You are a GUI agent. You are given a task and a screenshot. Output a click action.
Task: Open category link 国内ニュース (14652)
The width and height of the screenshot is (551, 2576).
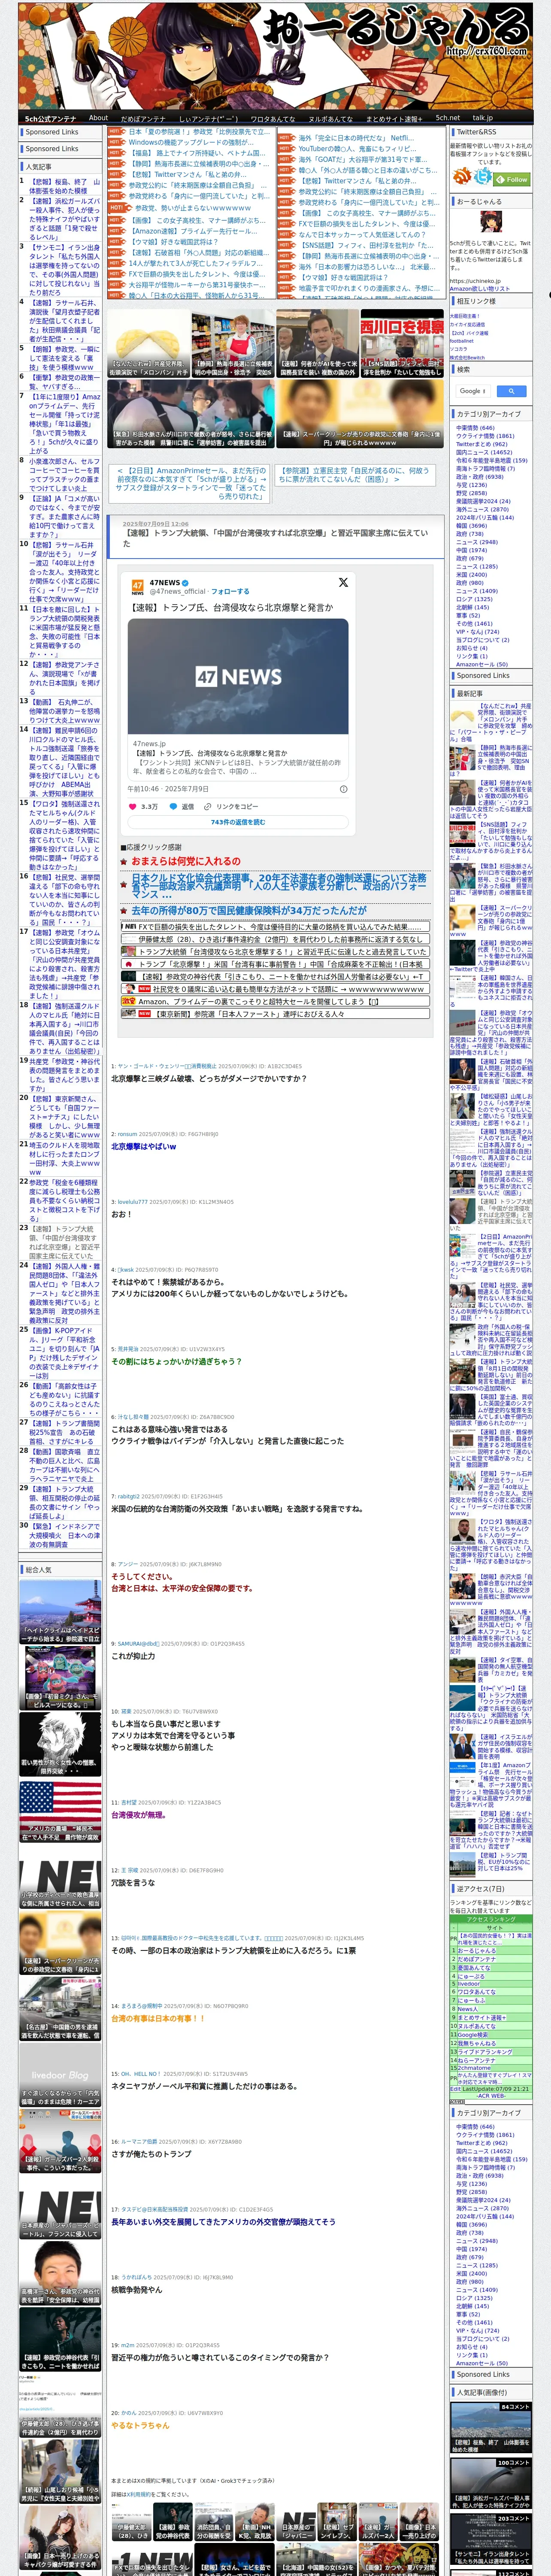coord(484,452)
